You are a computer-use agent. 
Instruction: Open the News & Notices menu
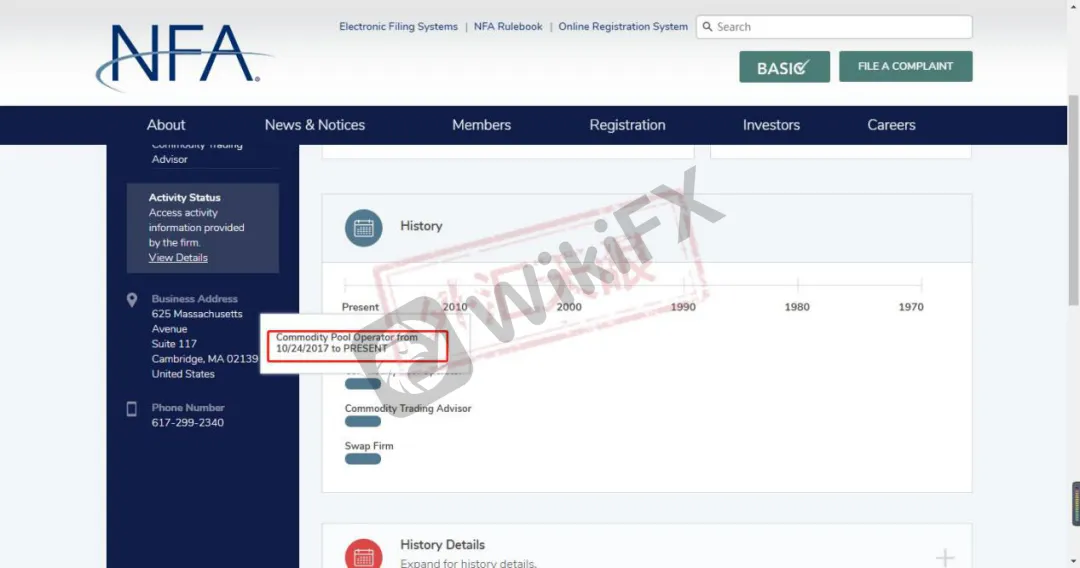tap(315, 125)
